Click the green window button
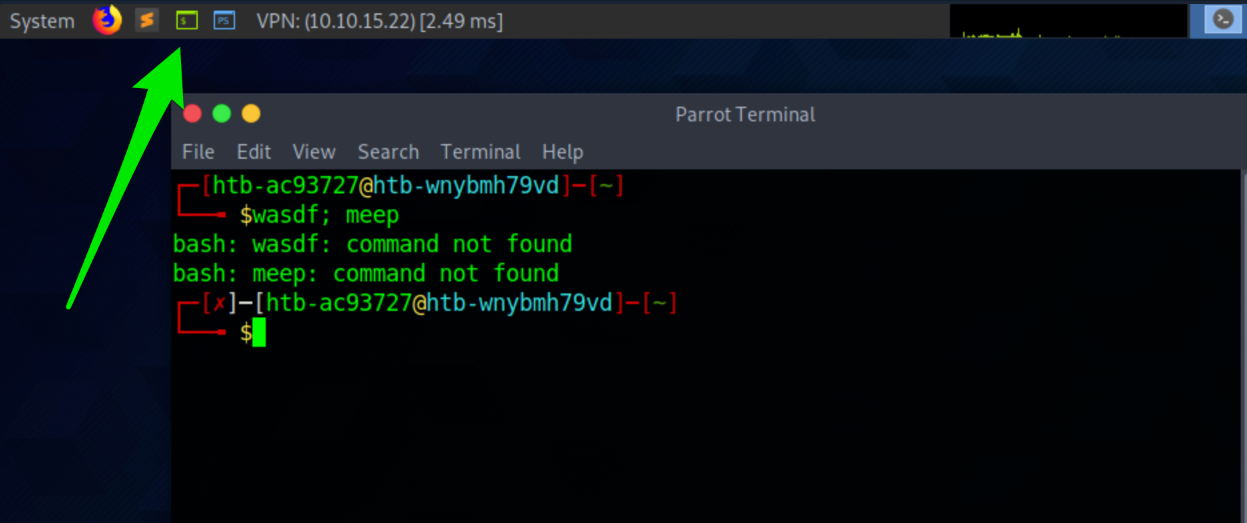The height and width of the screenshot is (523, 1247). point(222,114)
